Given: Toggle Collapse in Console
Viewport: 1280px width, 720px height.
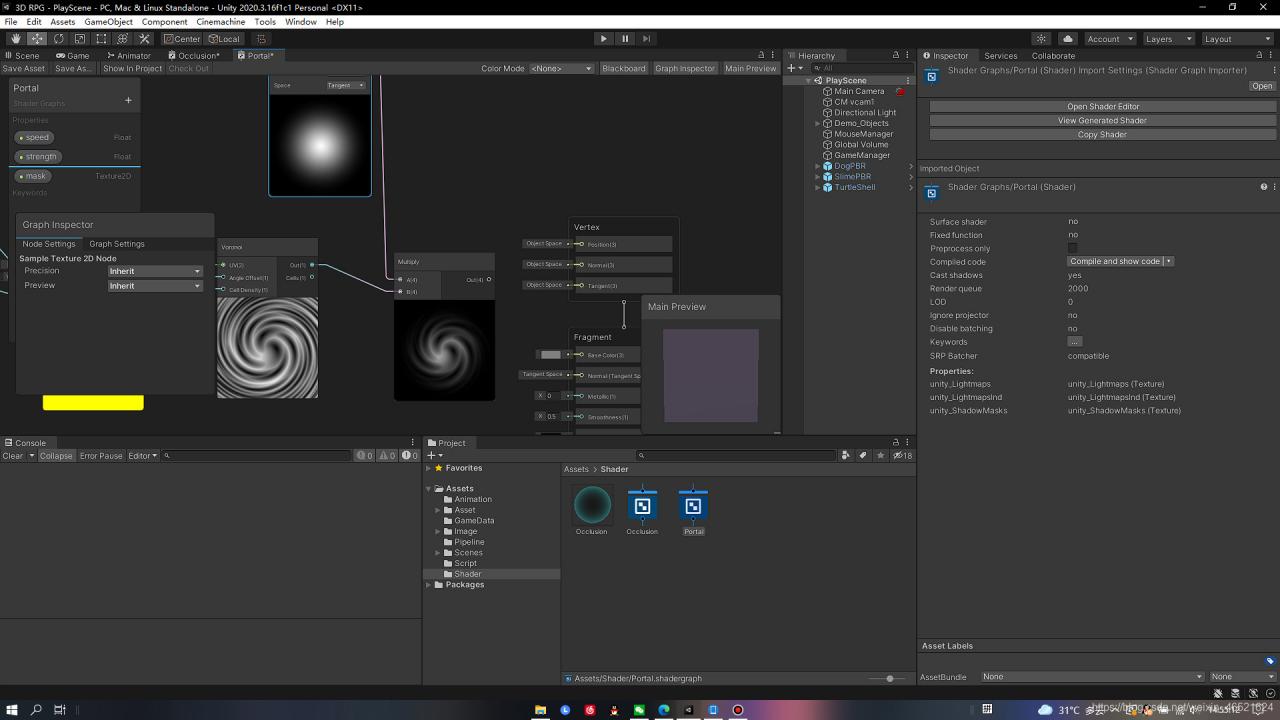Looking at the screenshot, I should 56,455.
